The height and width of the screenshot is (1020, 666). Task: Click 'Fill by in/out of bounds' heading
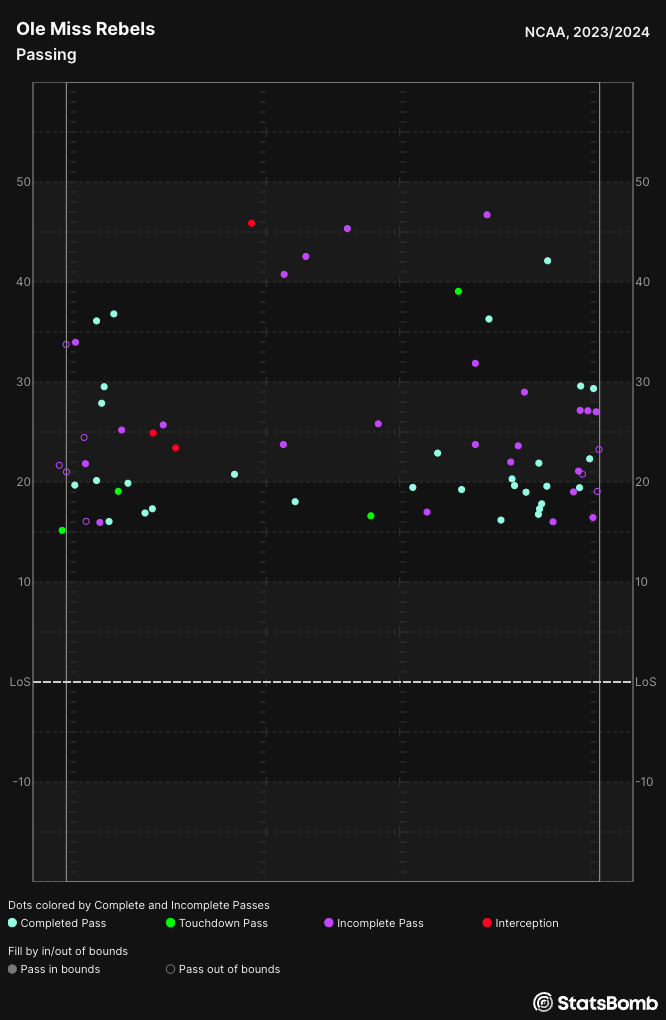pos(68,951)
